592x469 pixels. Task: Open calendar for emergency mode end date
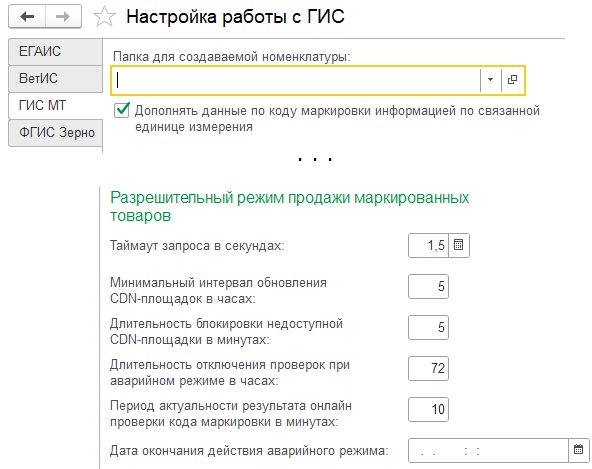coord(578,450)
